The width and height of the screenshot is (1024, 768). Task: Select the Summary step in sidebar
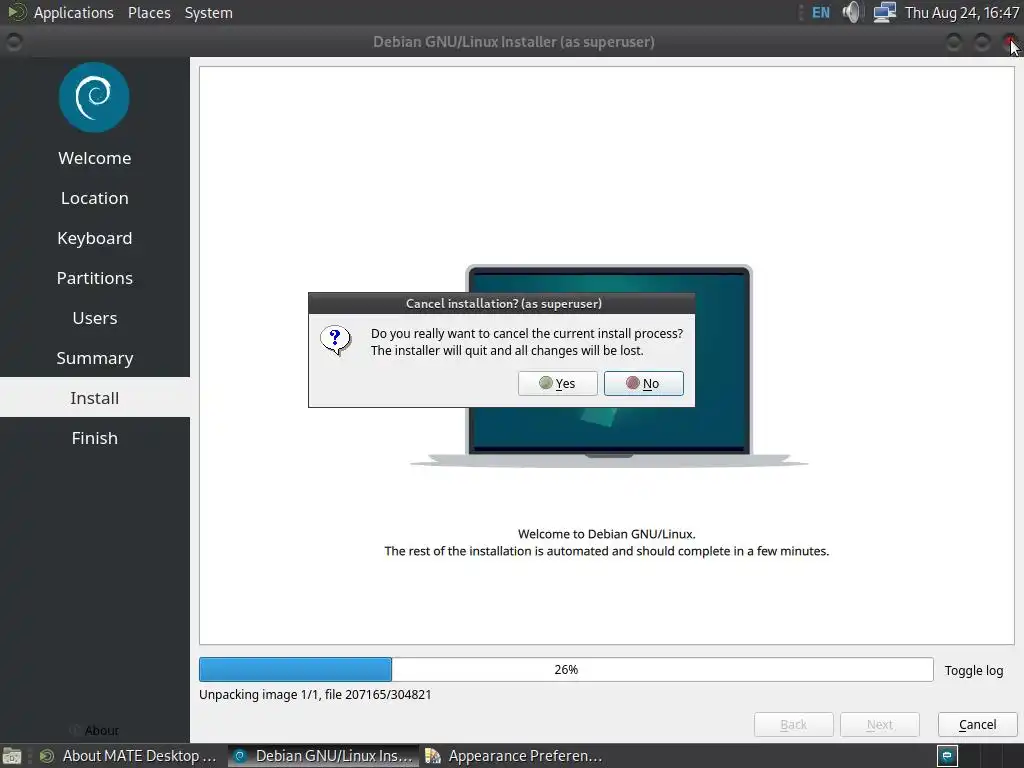pos(95,358)
